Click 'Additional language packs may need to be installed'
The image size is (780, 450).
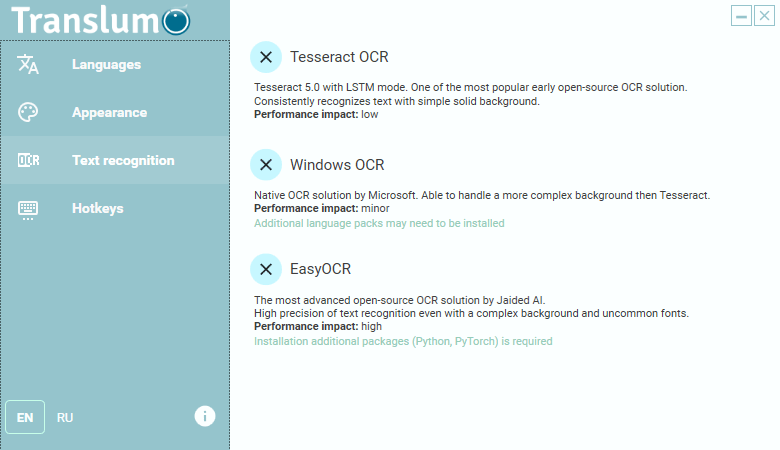pos(379,223)
